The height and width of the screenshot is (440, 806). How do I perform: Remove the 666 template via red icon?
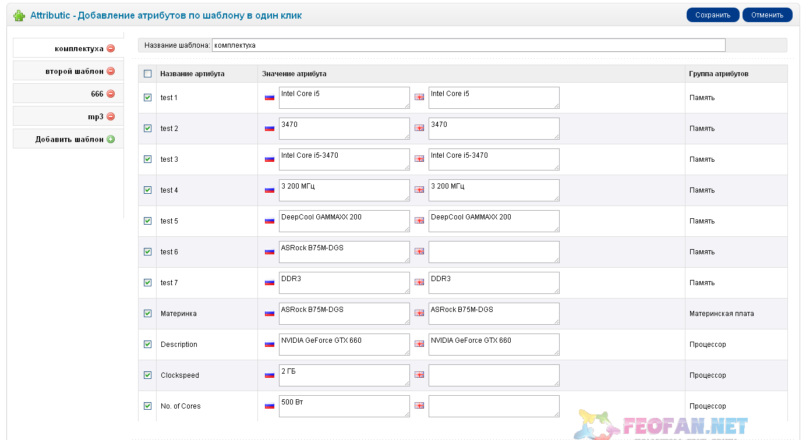[111, 94]
